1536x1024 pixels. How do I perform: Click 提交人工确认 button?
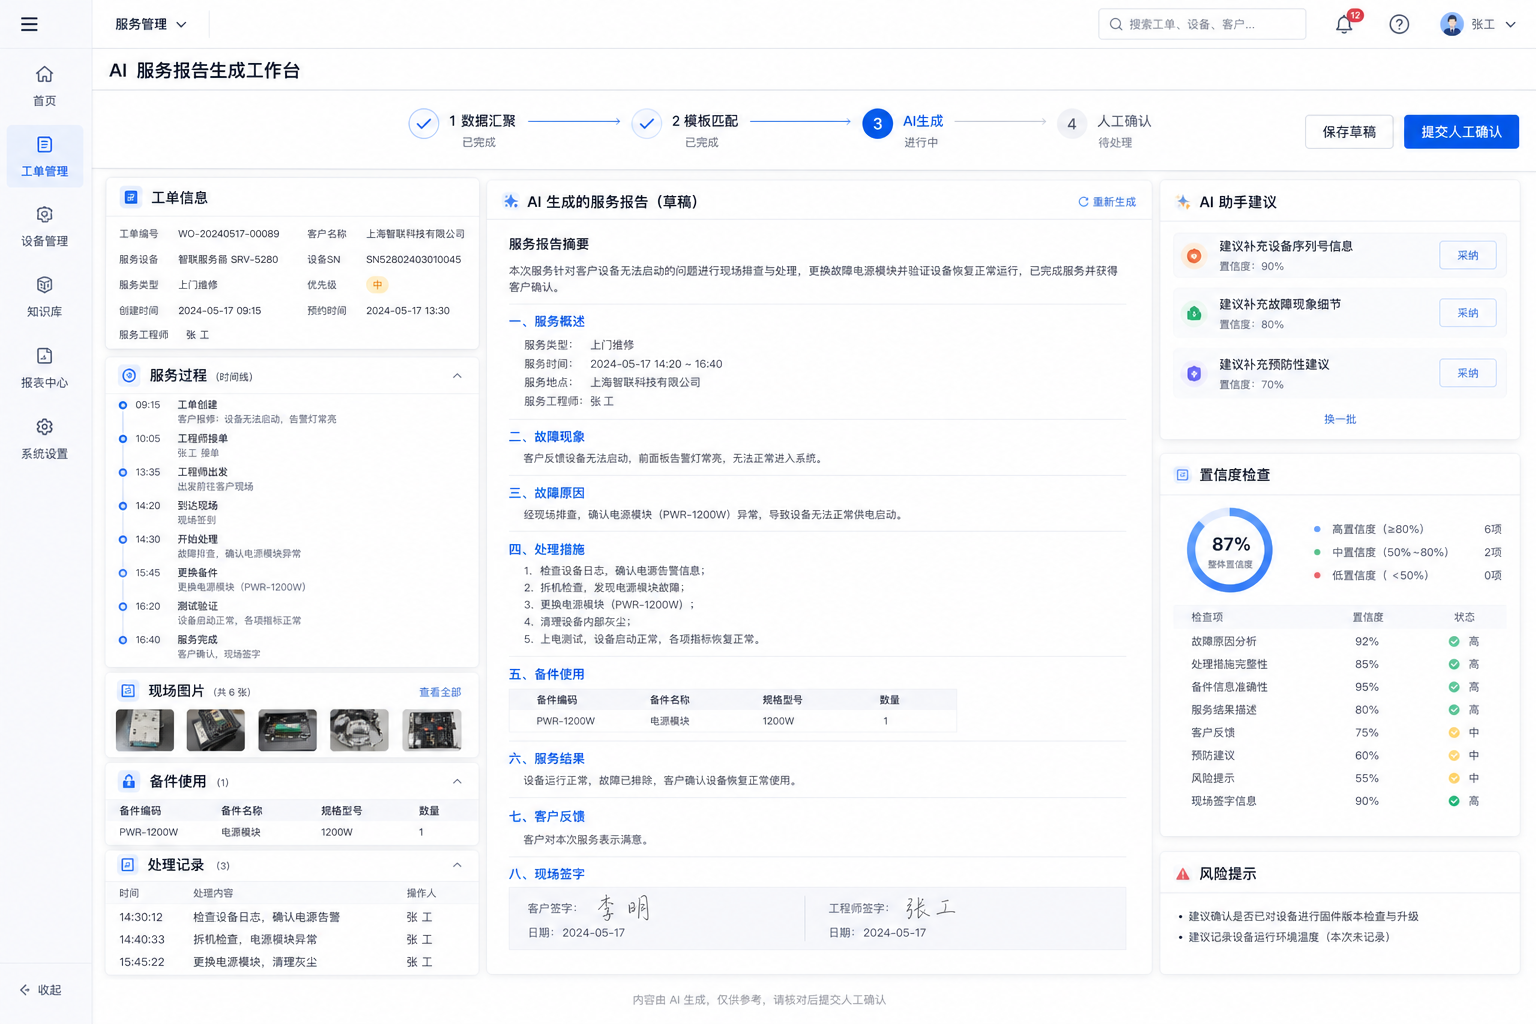click(x=1461, y=132)
